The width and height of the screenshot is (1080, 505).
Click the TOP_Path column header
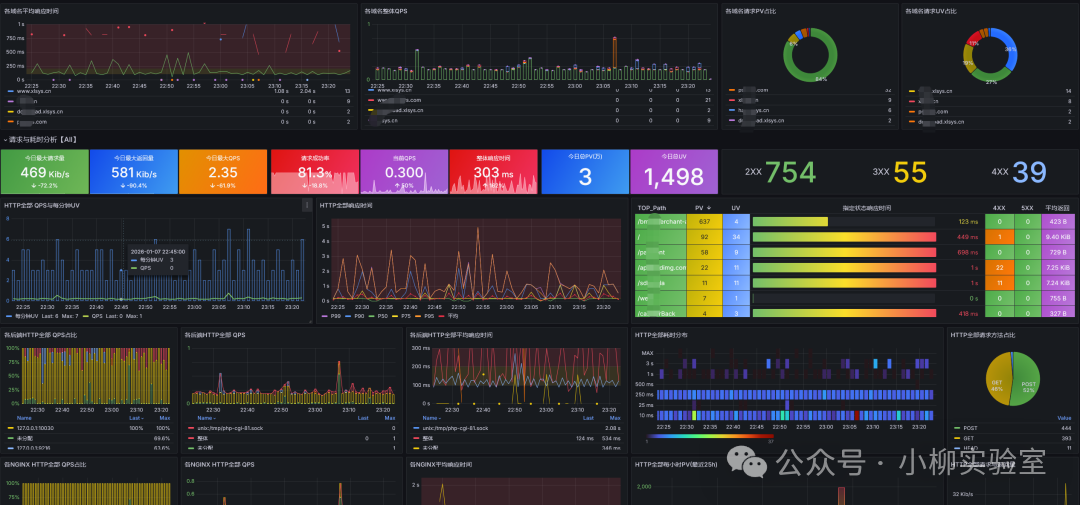(x=652, y=208)
